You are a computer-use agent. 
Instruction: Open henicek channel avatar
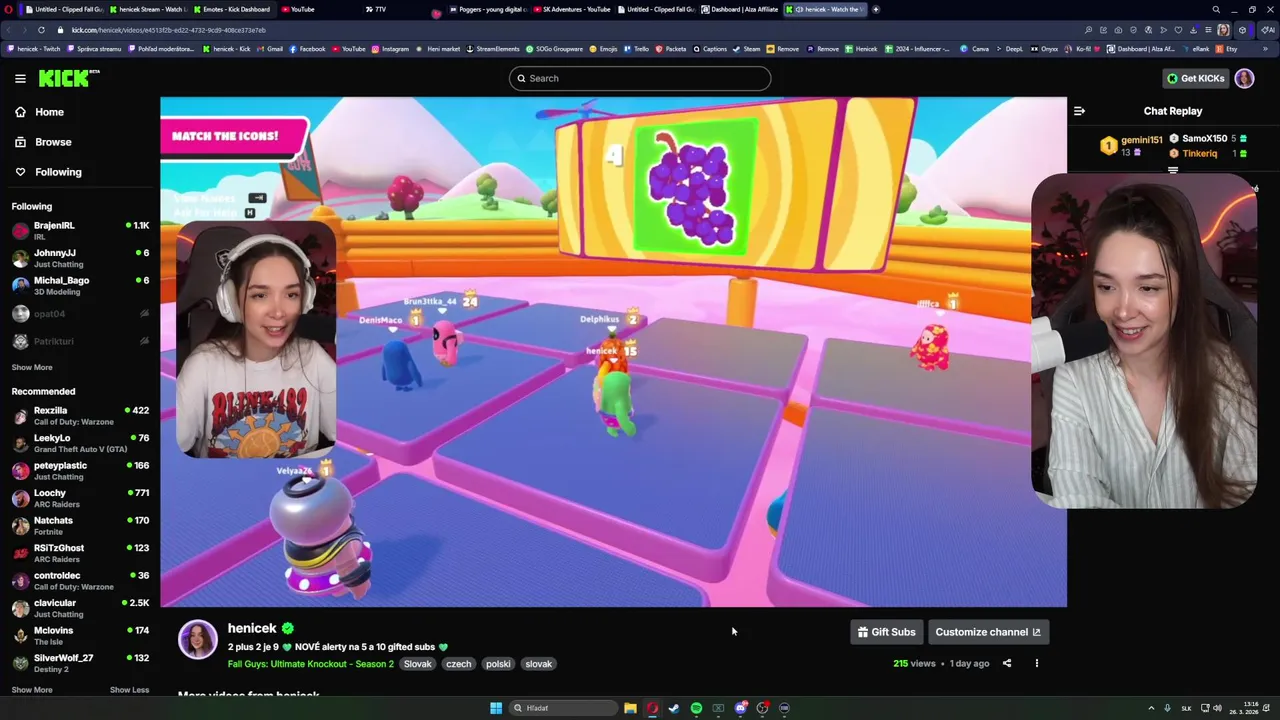[x=198, y=640]
